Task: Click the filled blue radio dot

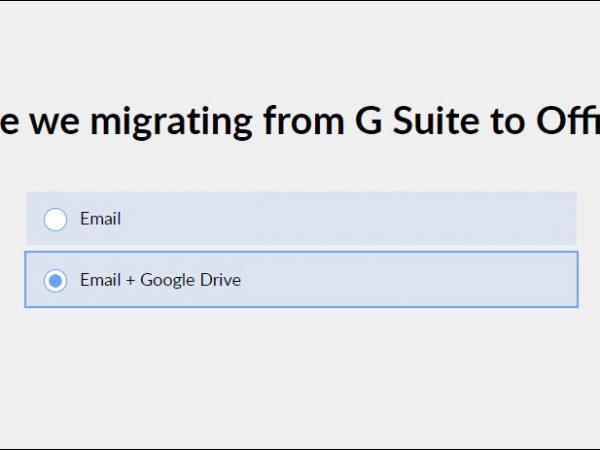Action: (x=56, y=280)
